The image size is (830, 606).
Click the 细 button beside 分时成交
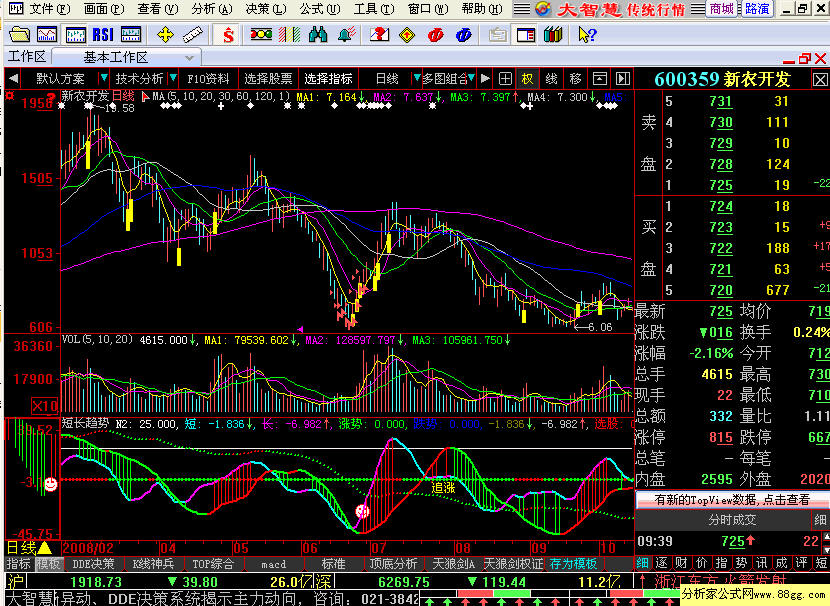pyautogui.click(x=819, y=520)
